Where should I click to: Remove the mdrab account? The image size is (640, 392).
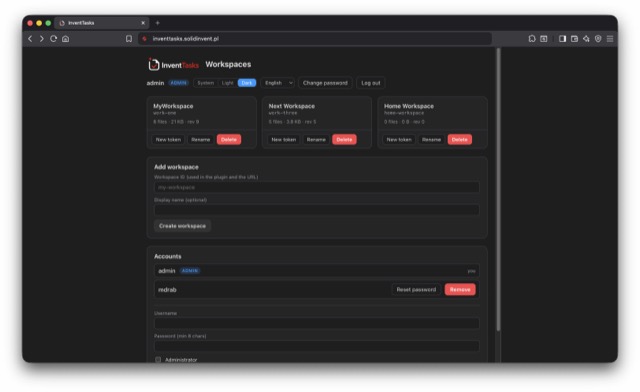(x=460, y=290)
